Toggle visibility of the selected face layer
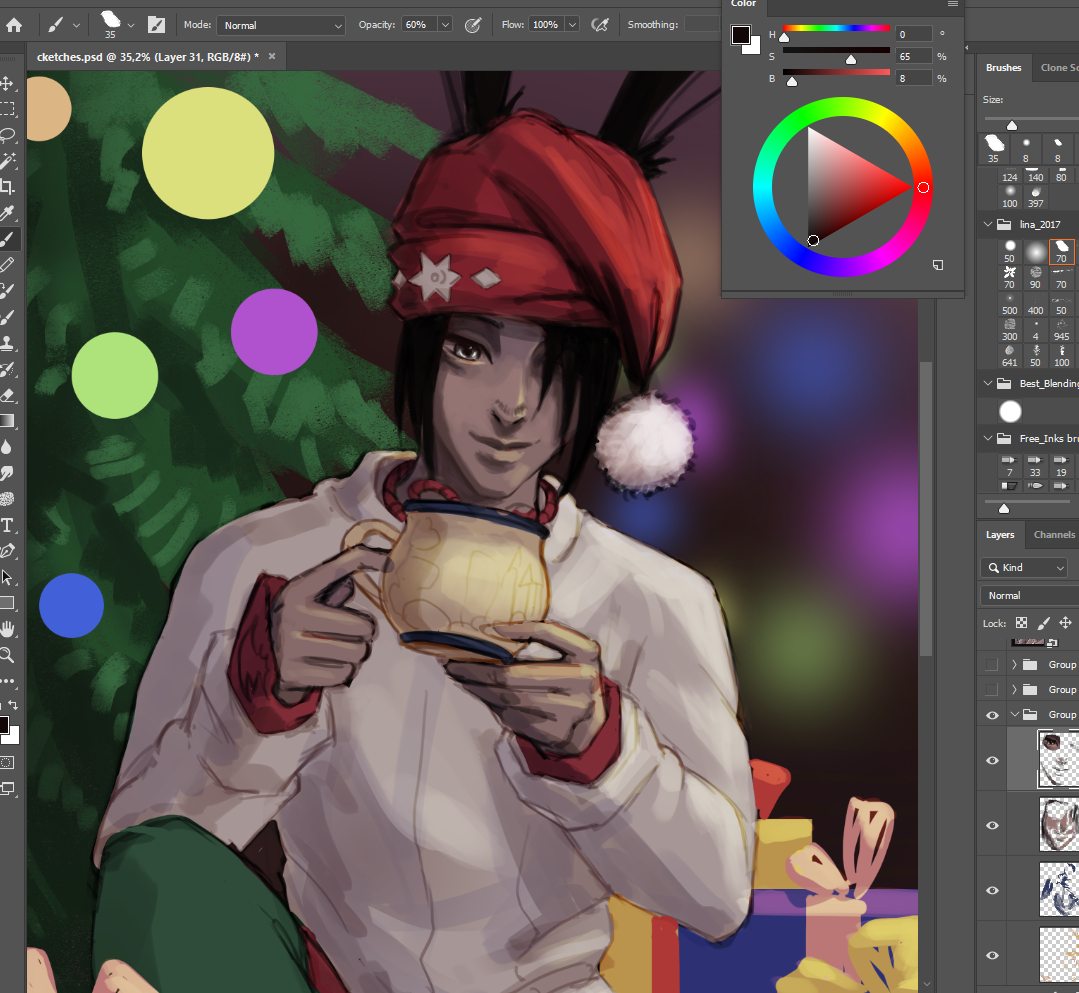Screen dimensions: 1079x993 [x=992, y=760]
